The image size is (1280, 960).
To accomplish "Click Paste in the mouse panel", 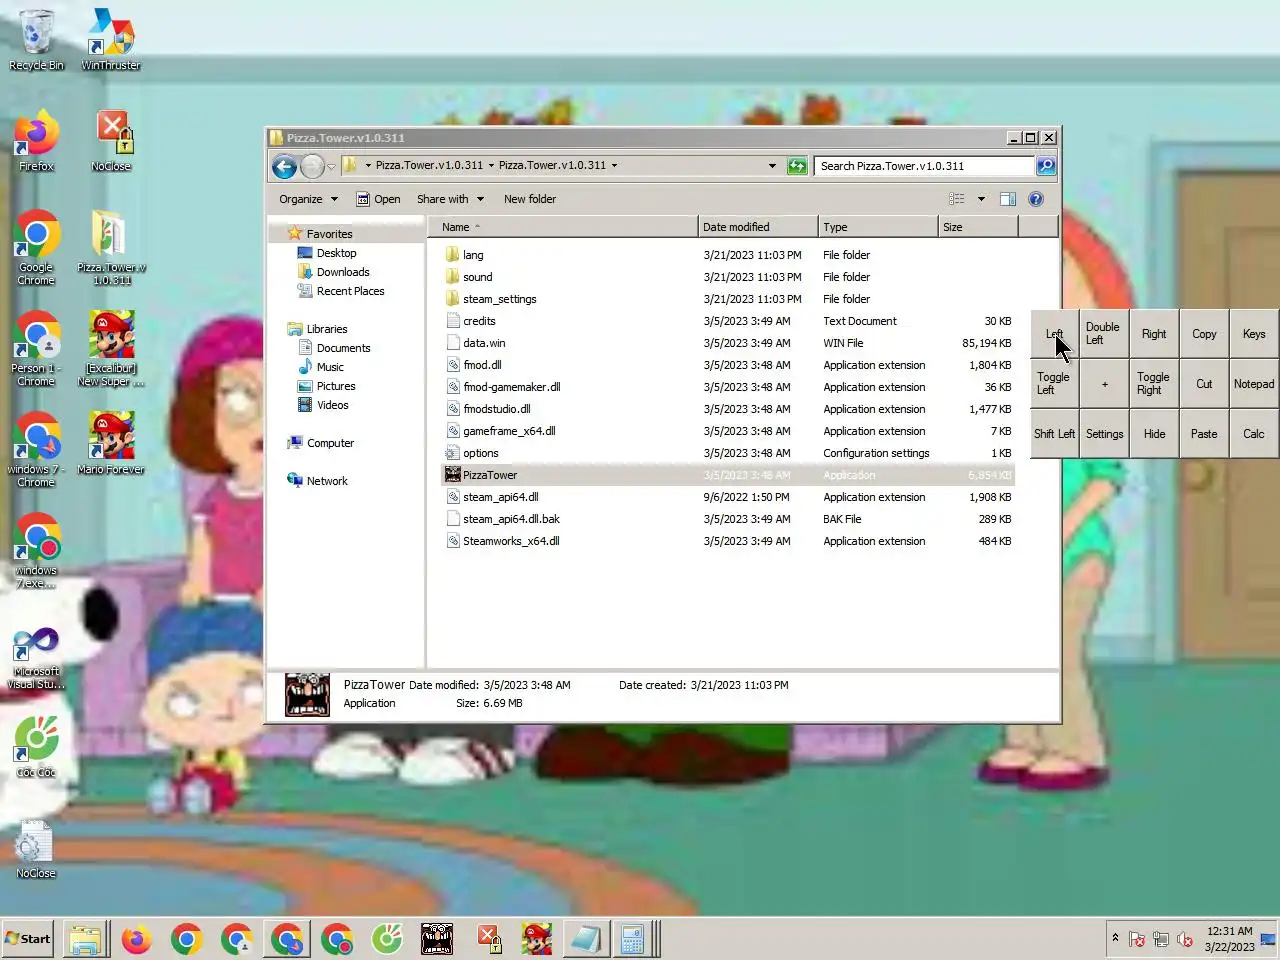I will click(1204, 434).
